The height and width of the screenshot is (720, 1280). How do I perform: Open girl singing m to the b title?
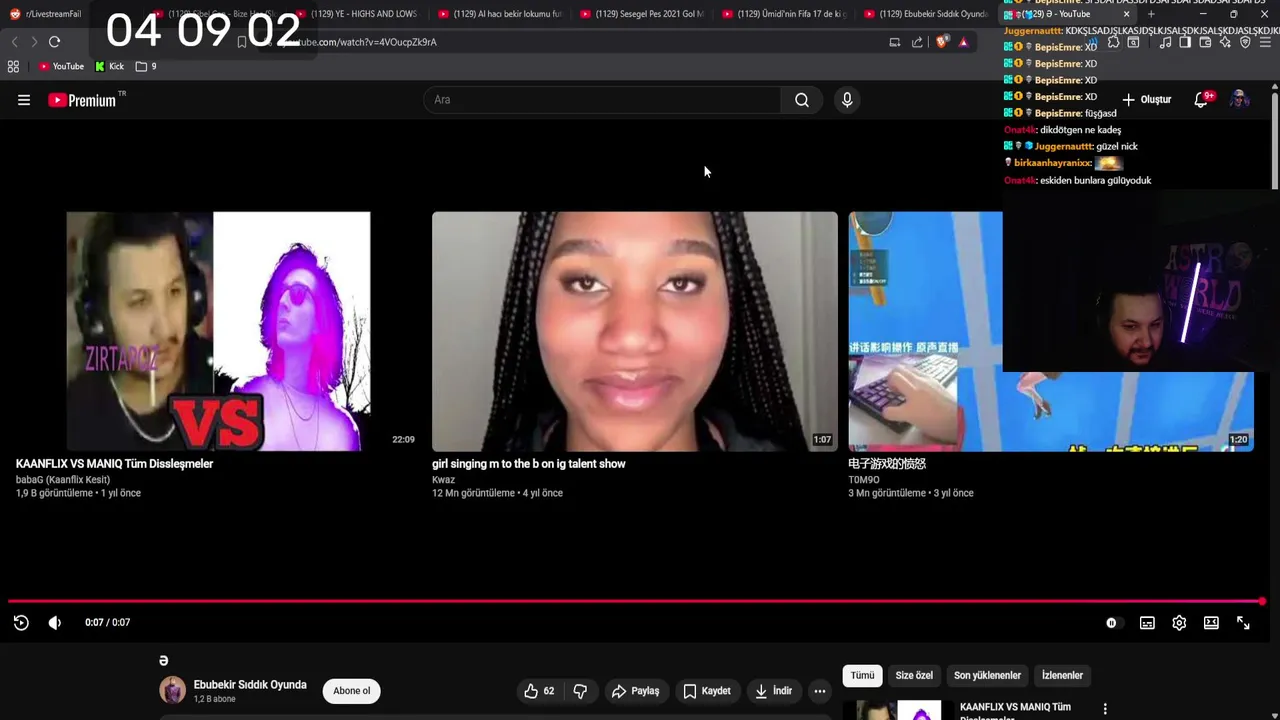click(x=528, y=464)
